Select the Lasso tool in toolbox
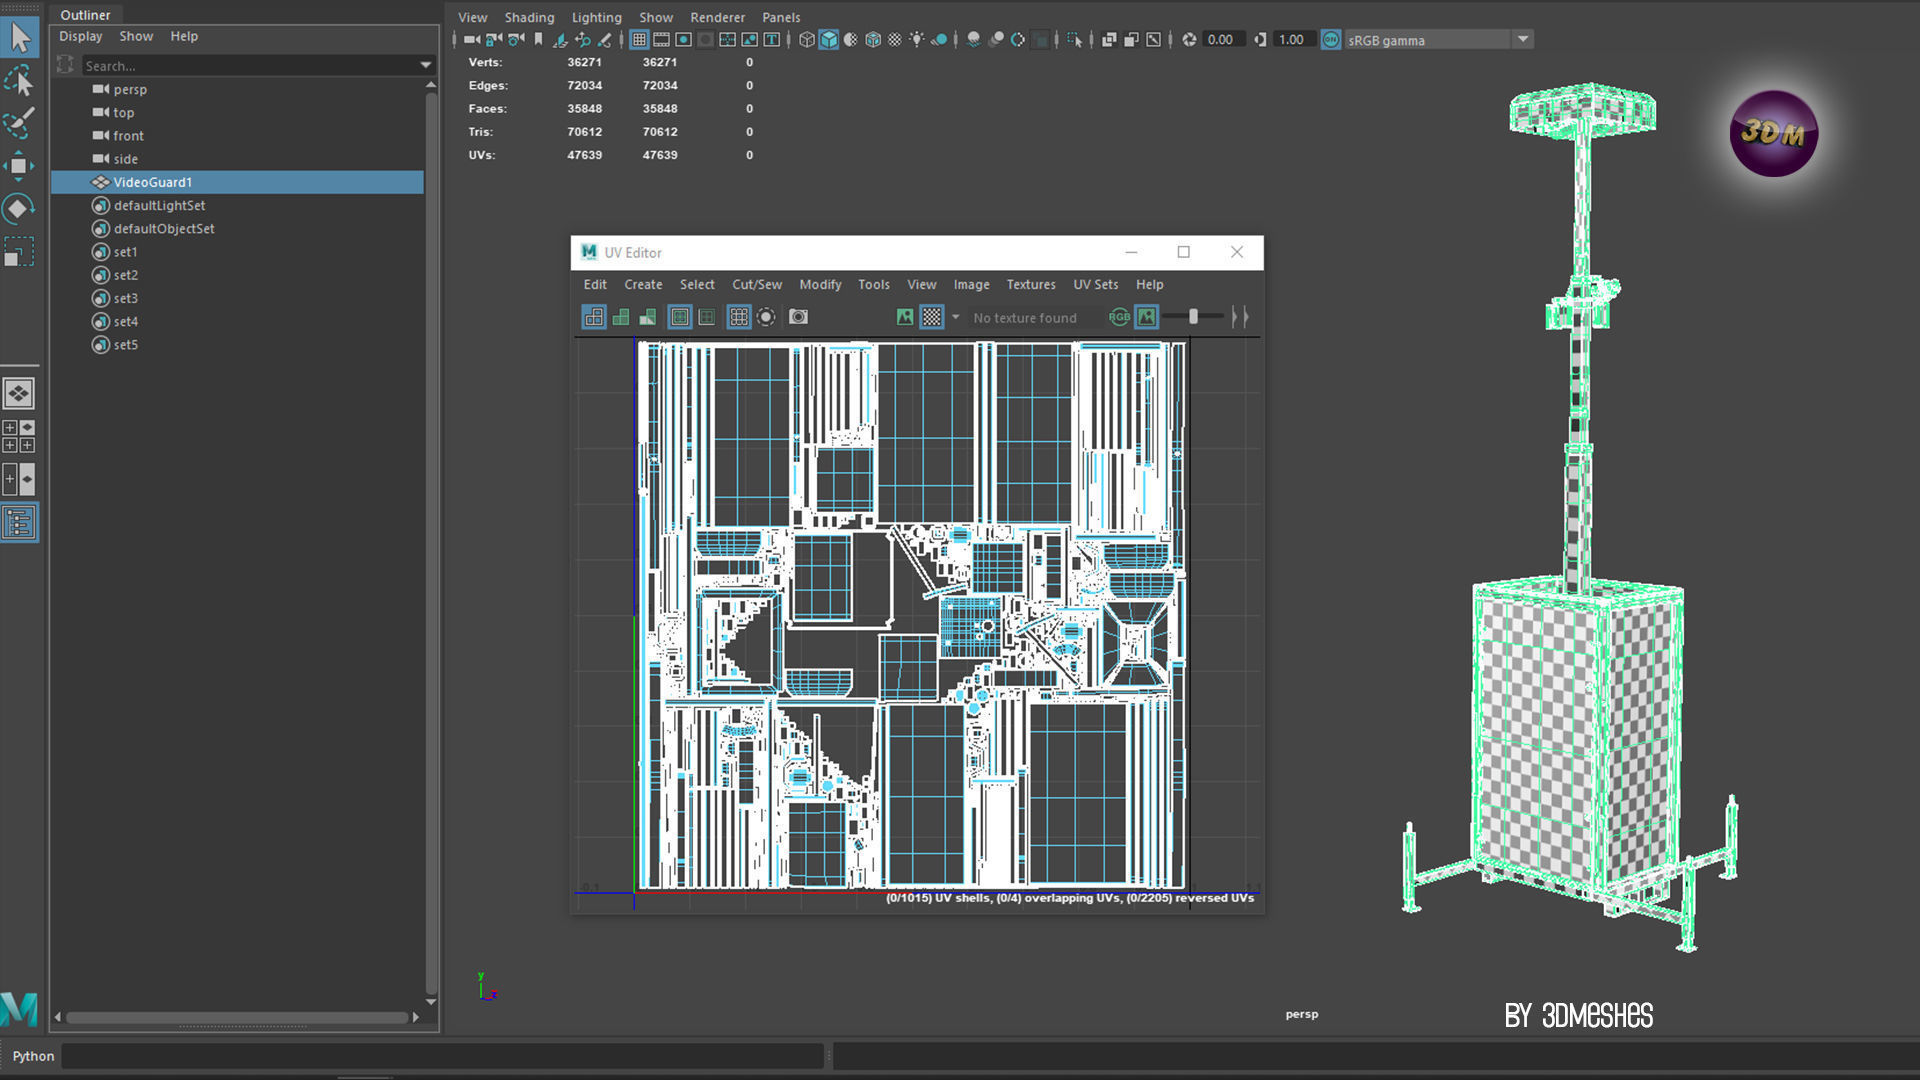1920x1080 pixels. click(x=19, y=80)
